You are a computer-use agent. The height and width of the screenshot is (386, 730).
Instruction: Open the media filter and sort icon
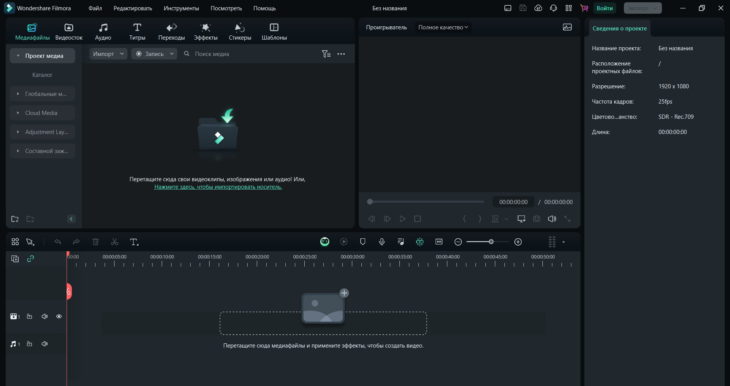pyautogui.click(x=326, y=54)
